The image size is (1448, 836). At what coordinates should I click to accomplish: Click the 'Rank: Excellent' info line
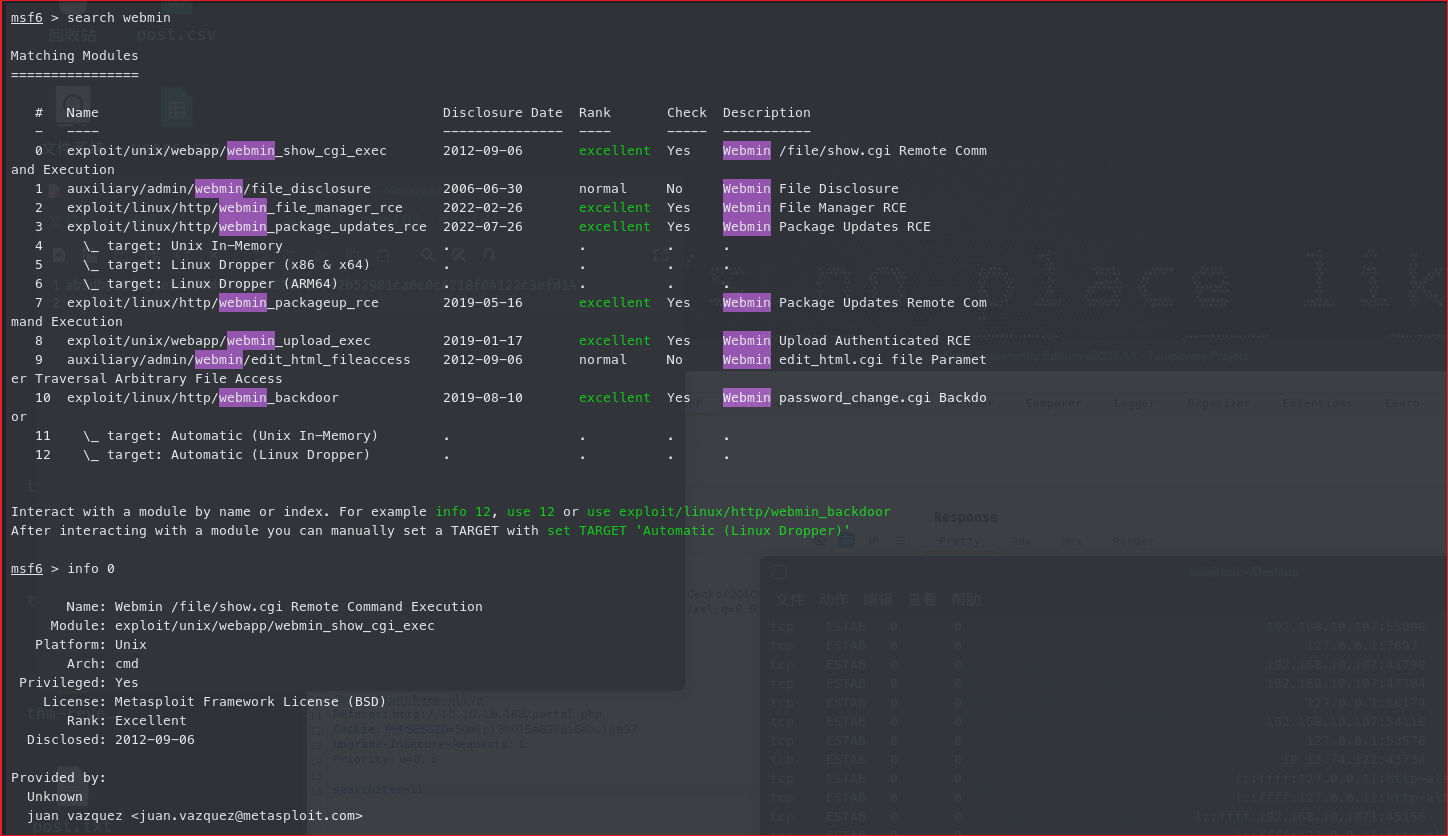pyautogui.click(x=127, y=720)
